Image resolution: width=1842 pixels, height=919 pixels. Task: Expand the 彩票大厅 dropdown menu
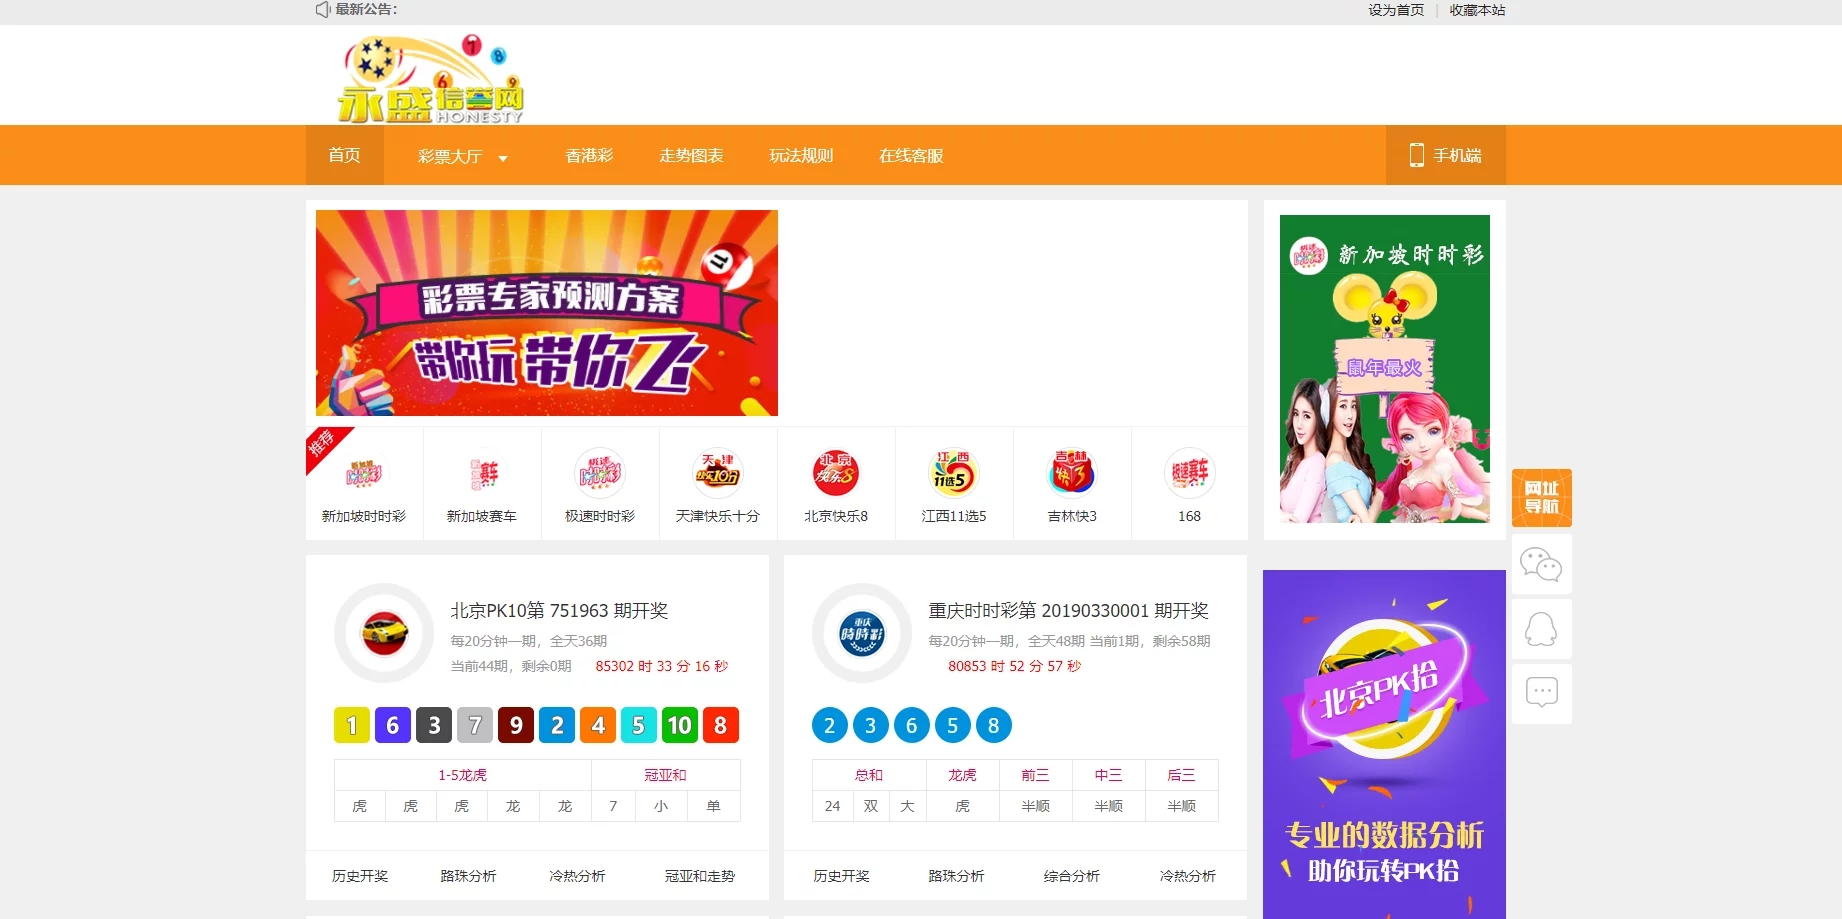463,156
